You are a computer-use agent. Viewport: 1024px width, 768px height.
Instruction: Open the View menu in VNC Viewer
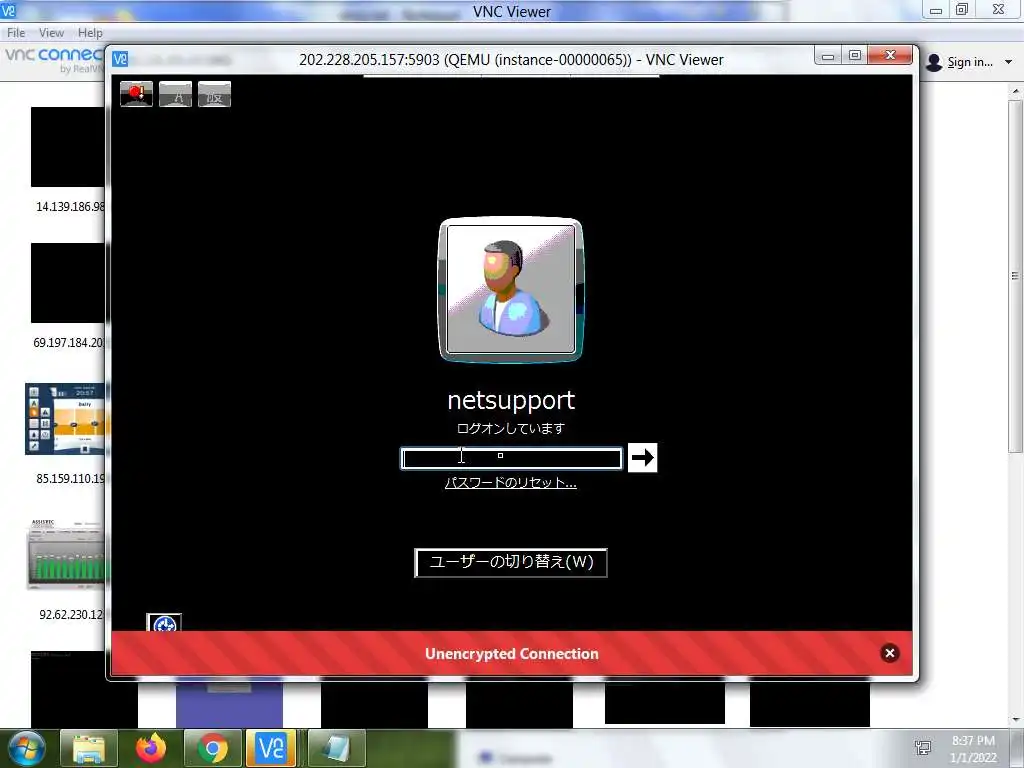tap(51, 33)
